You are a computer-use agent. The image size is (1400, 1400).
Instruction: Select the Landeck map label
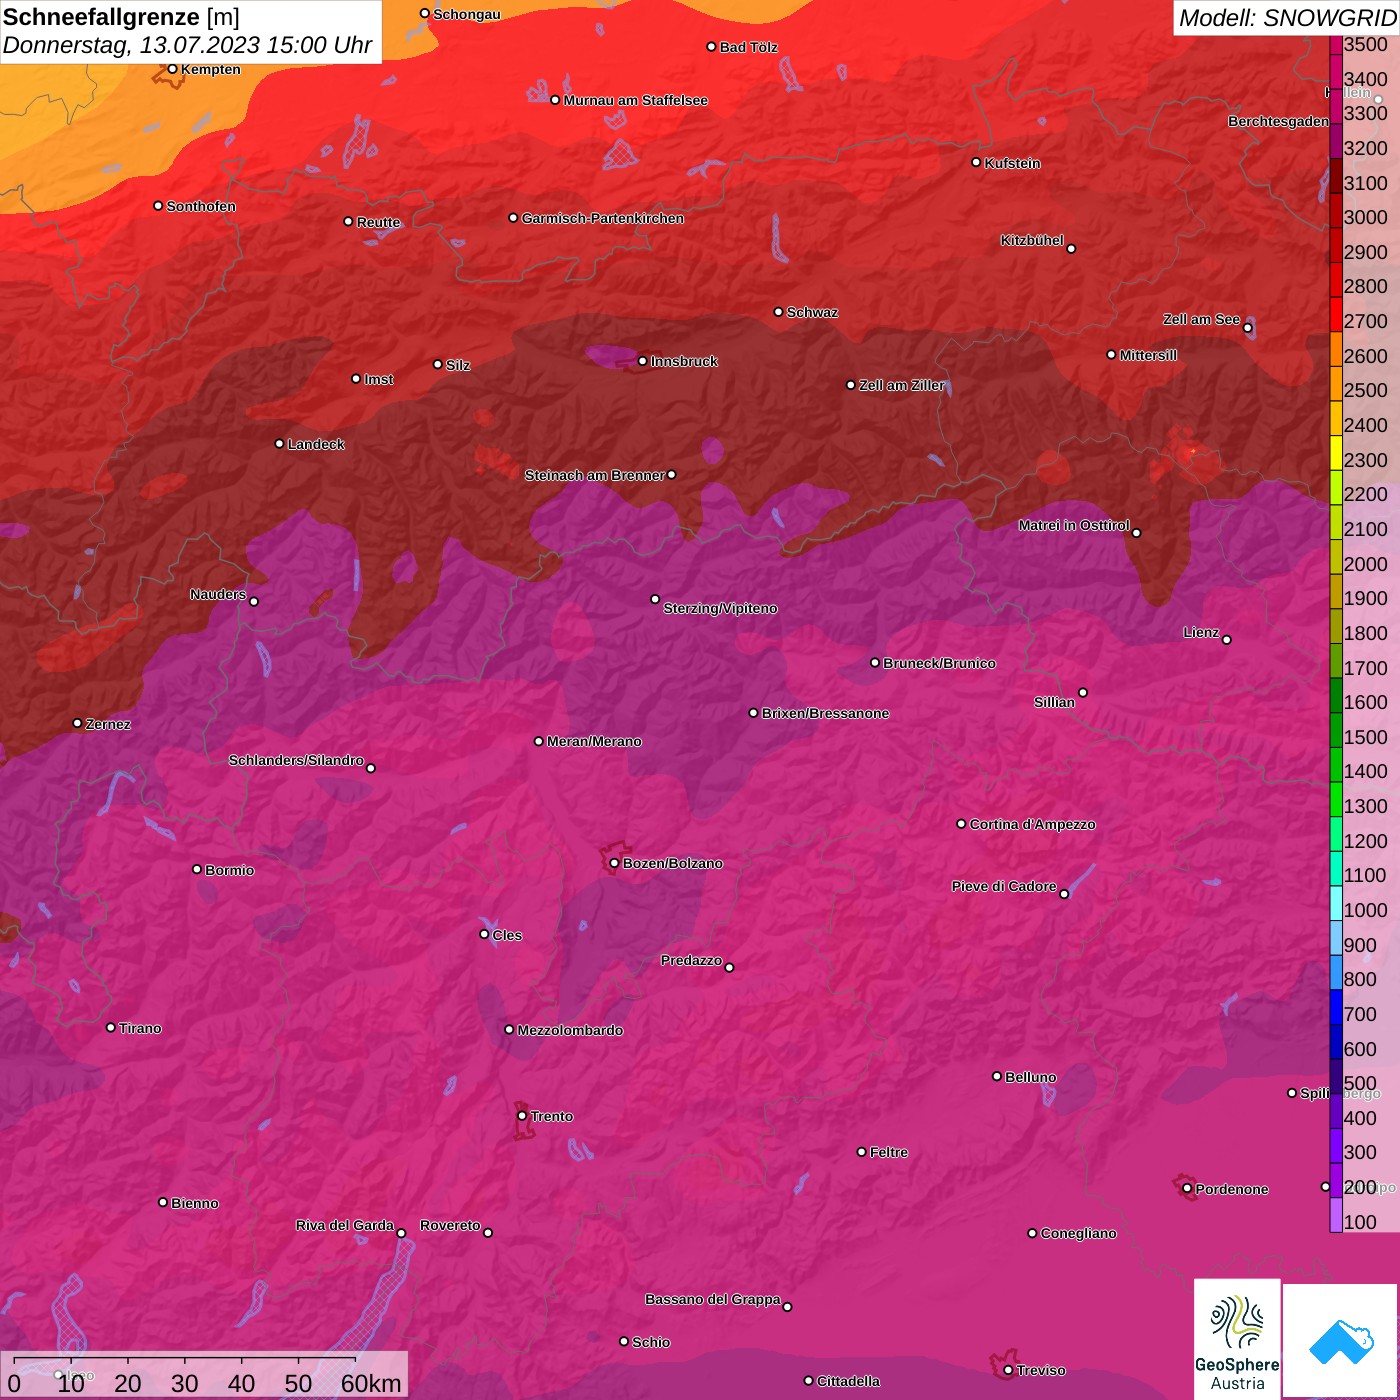316,444
